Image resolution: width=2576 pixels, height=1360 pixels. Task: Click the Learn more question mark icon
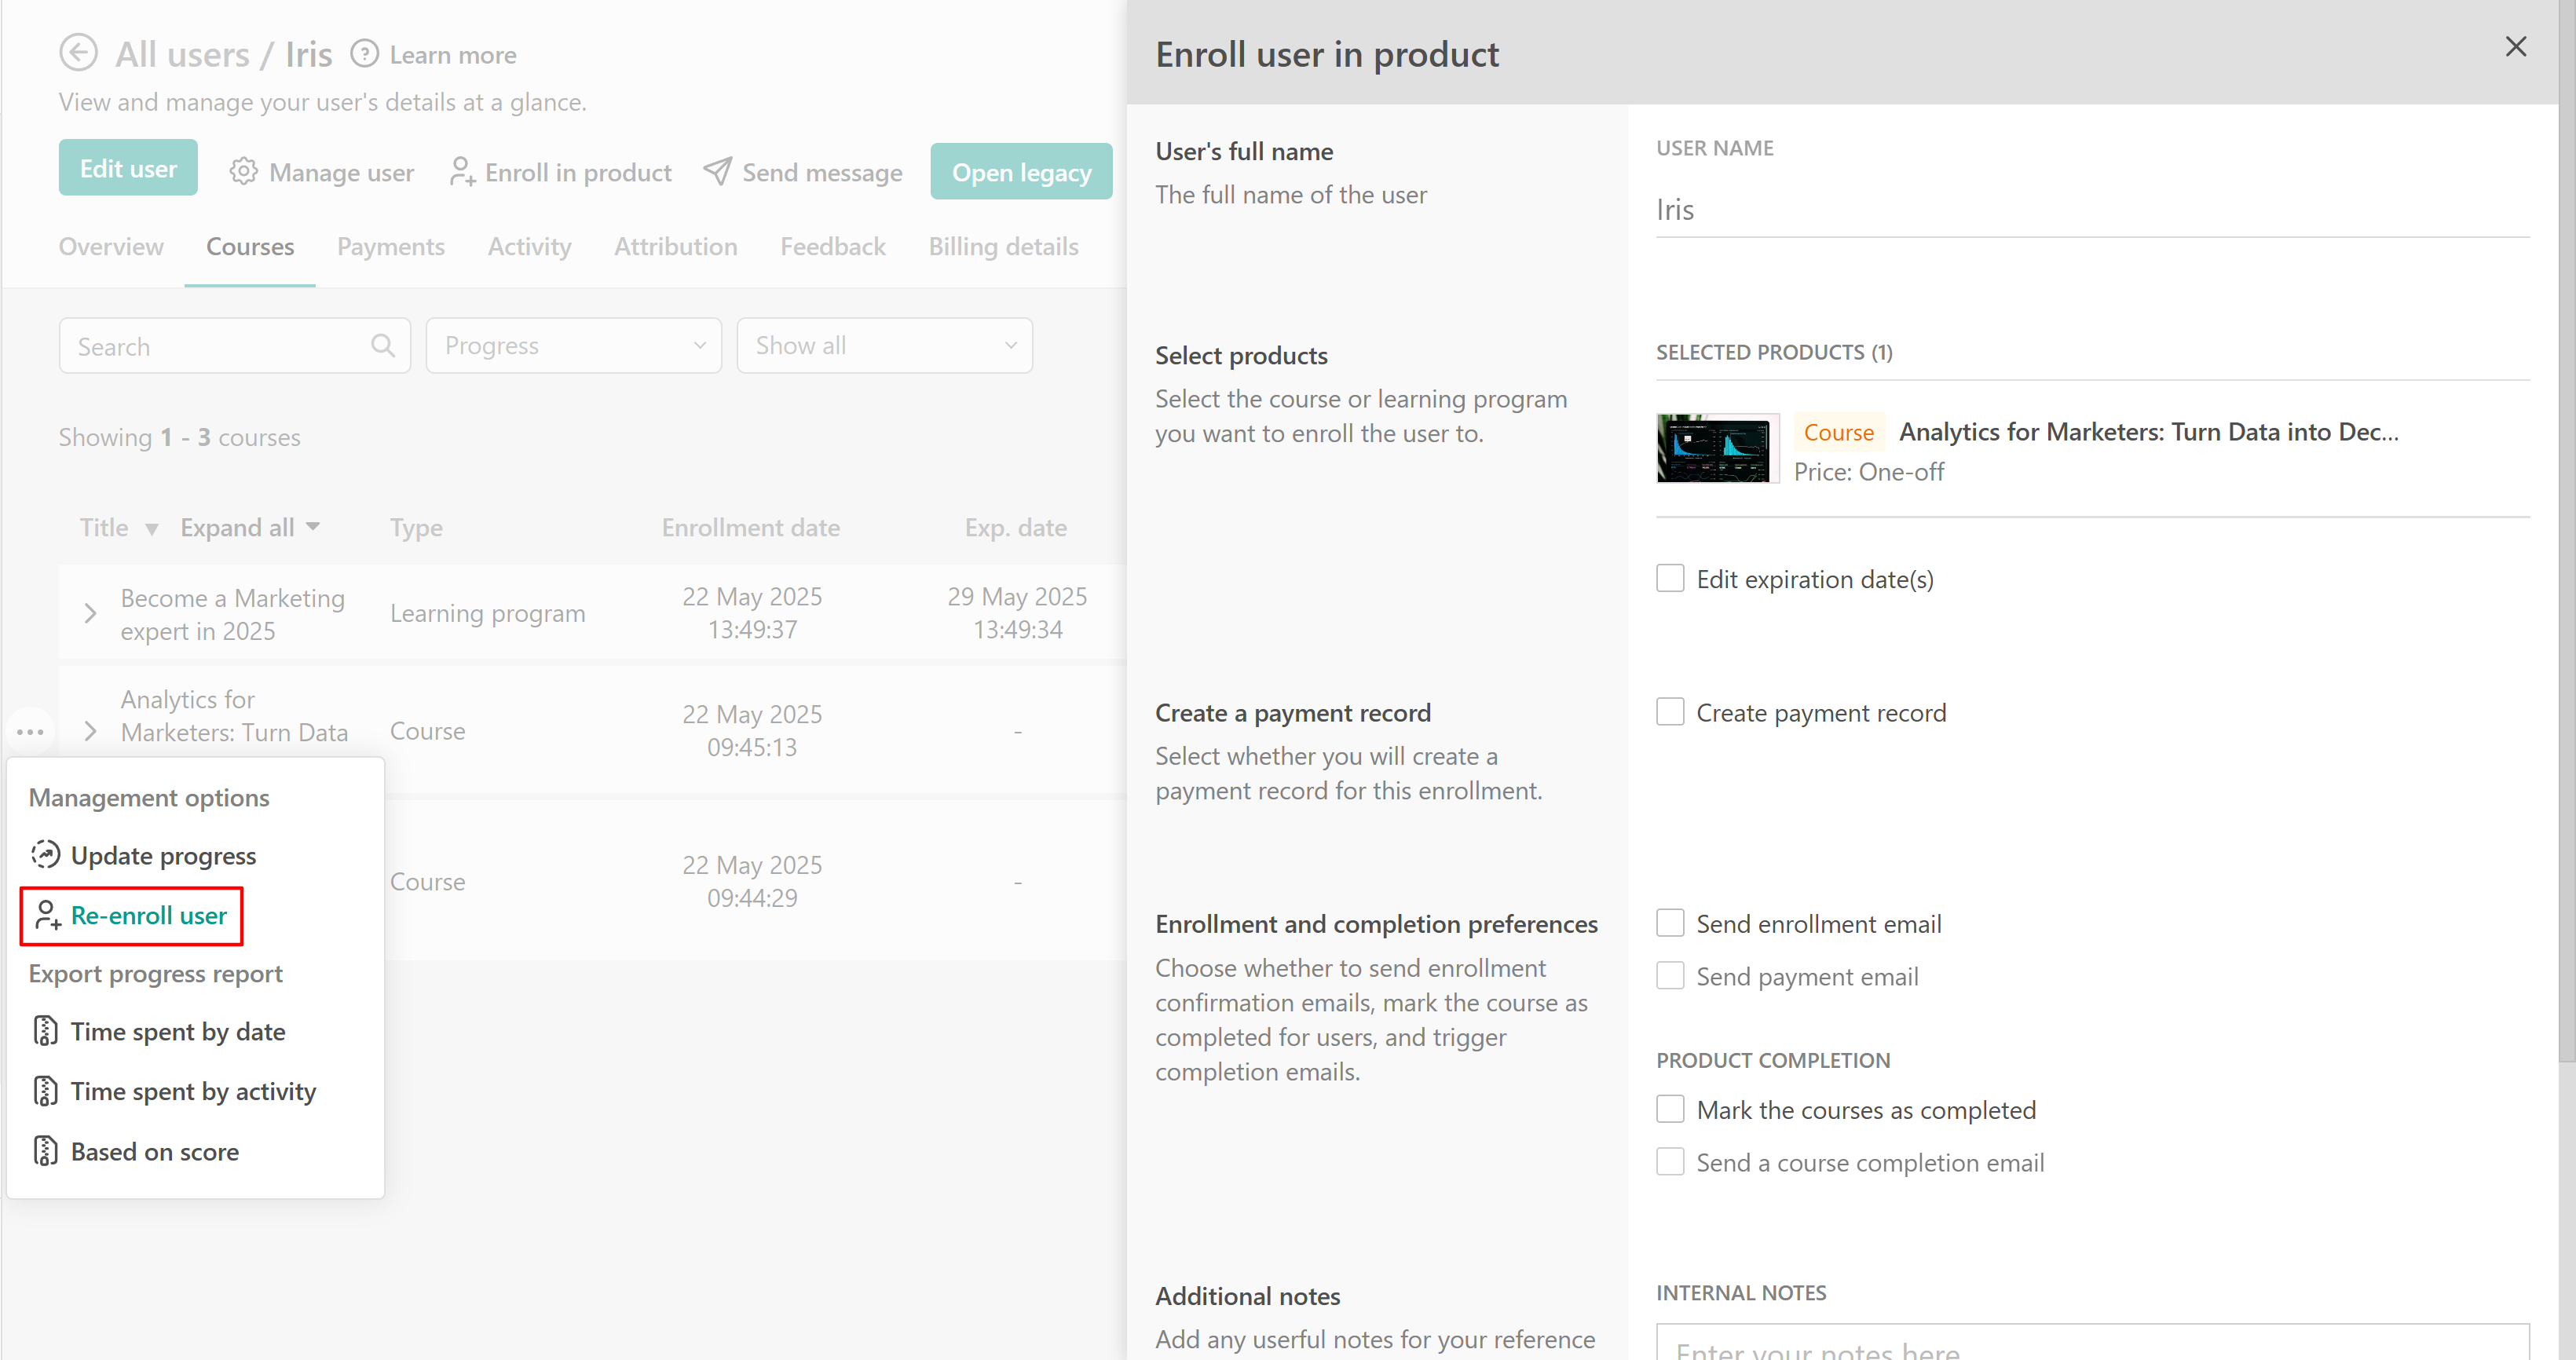365,53
